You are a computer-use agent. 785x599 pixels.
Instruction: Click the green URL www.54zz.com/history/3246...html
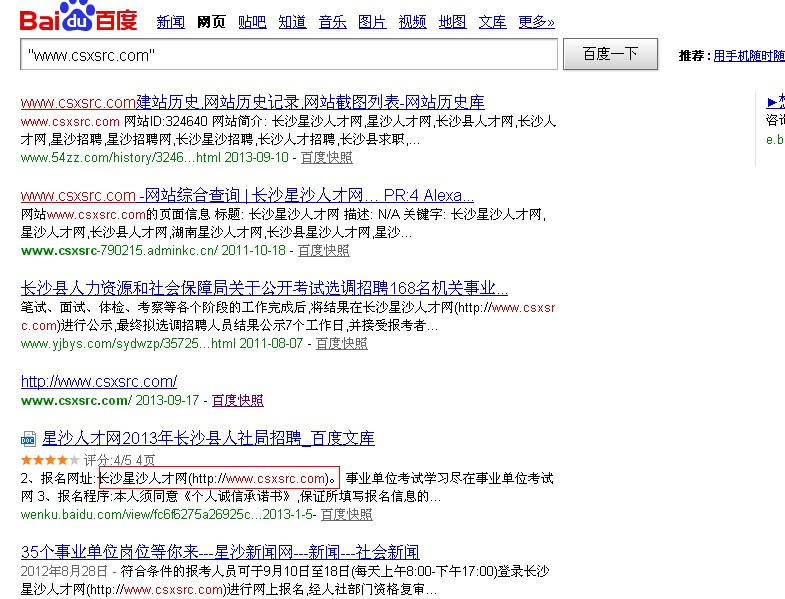click(x=121, y=158)
